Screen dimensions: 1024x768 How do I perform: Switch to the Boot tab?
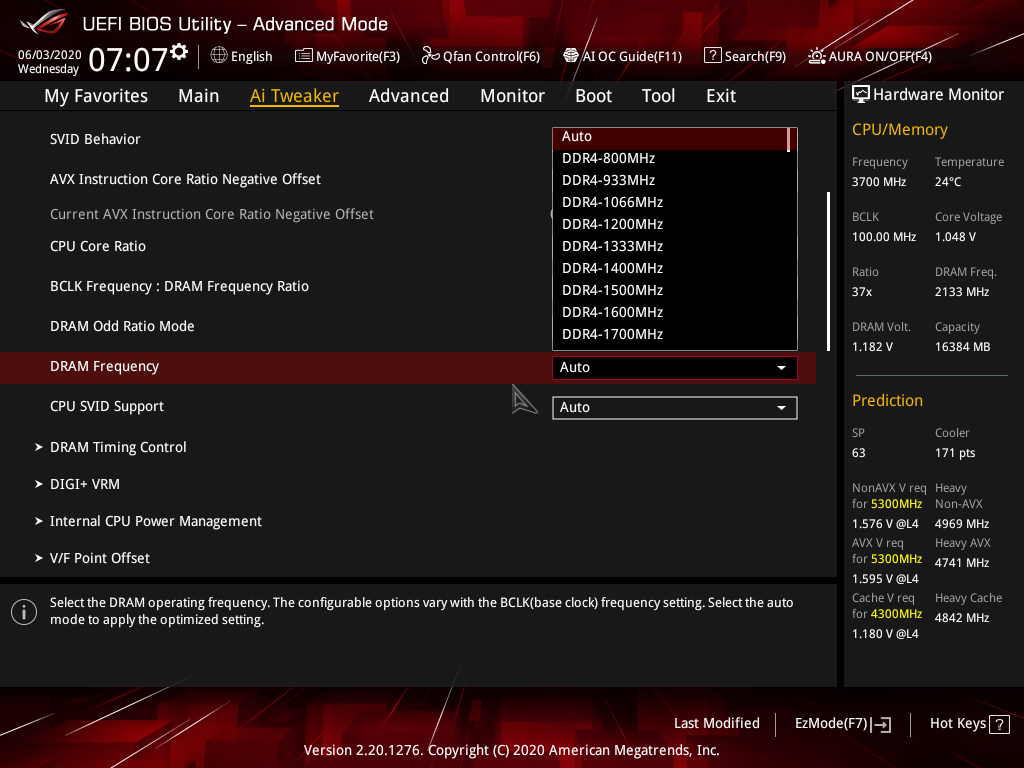(593, 95)
